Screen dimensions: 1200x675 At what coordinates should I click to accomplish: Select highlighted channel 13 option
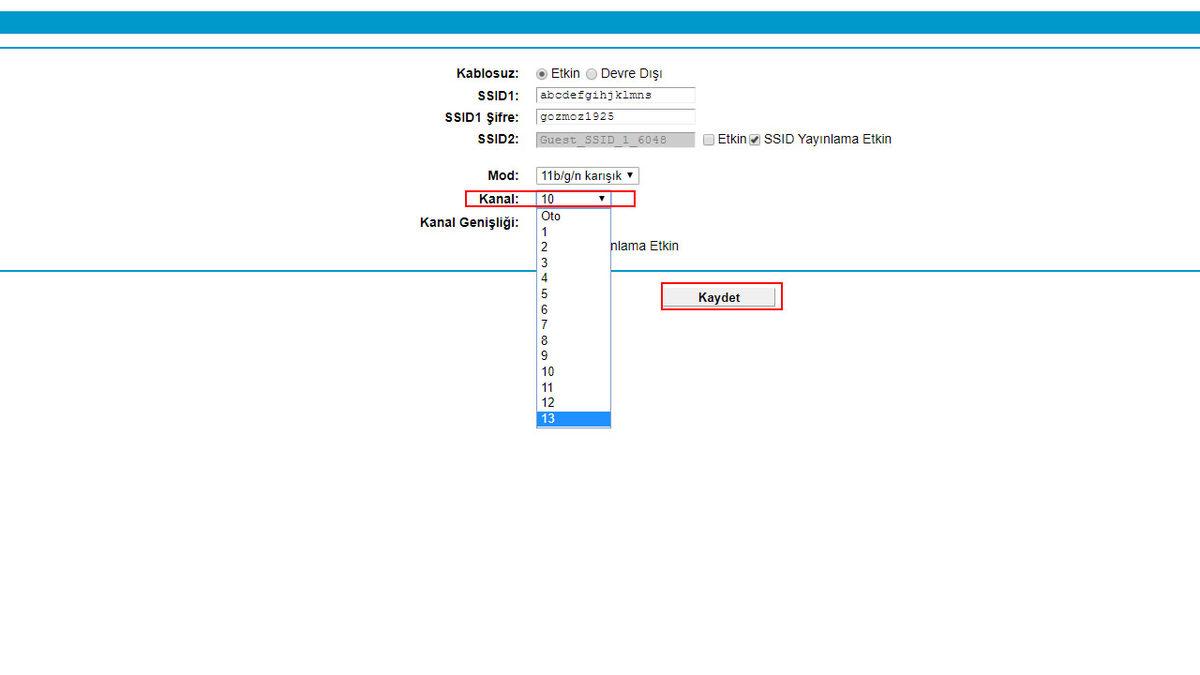(x=572, y=419)
